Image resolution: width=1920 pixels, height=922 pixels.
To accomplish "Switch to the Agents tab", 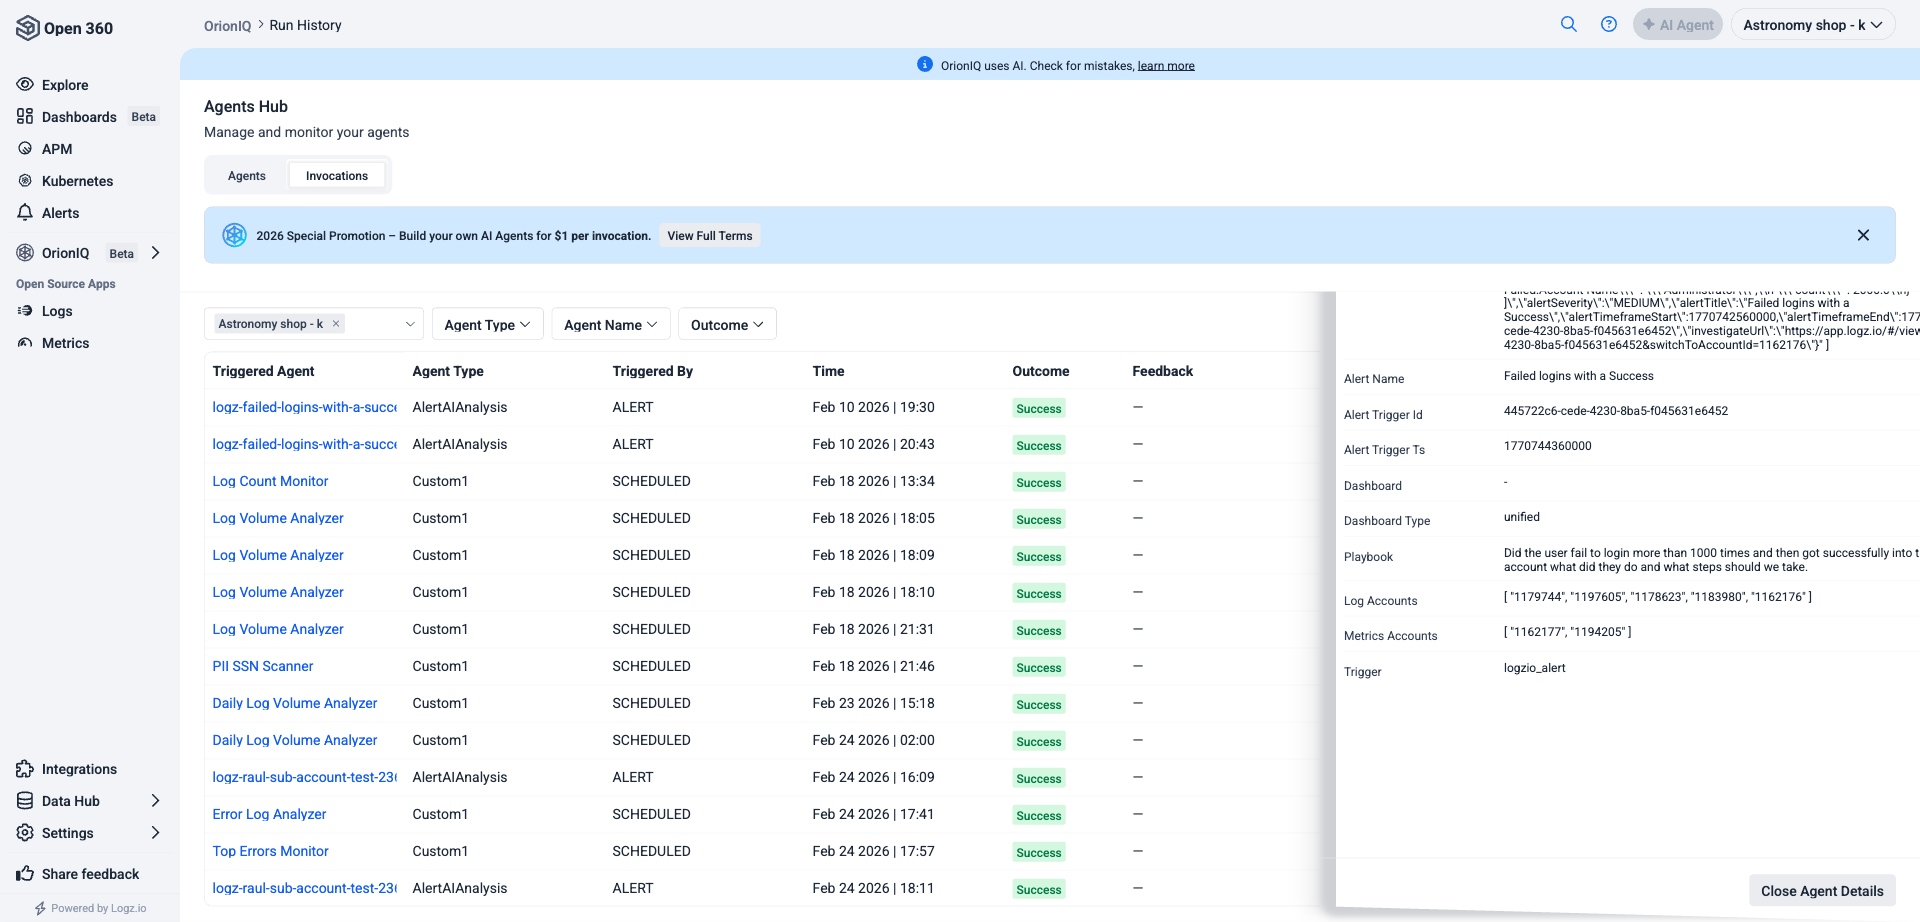I will (x=247, y=176).
